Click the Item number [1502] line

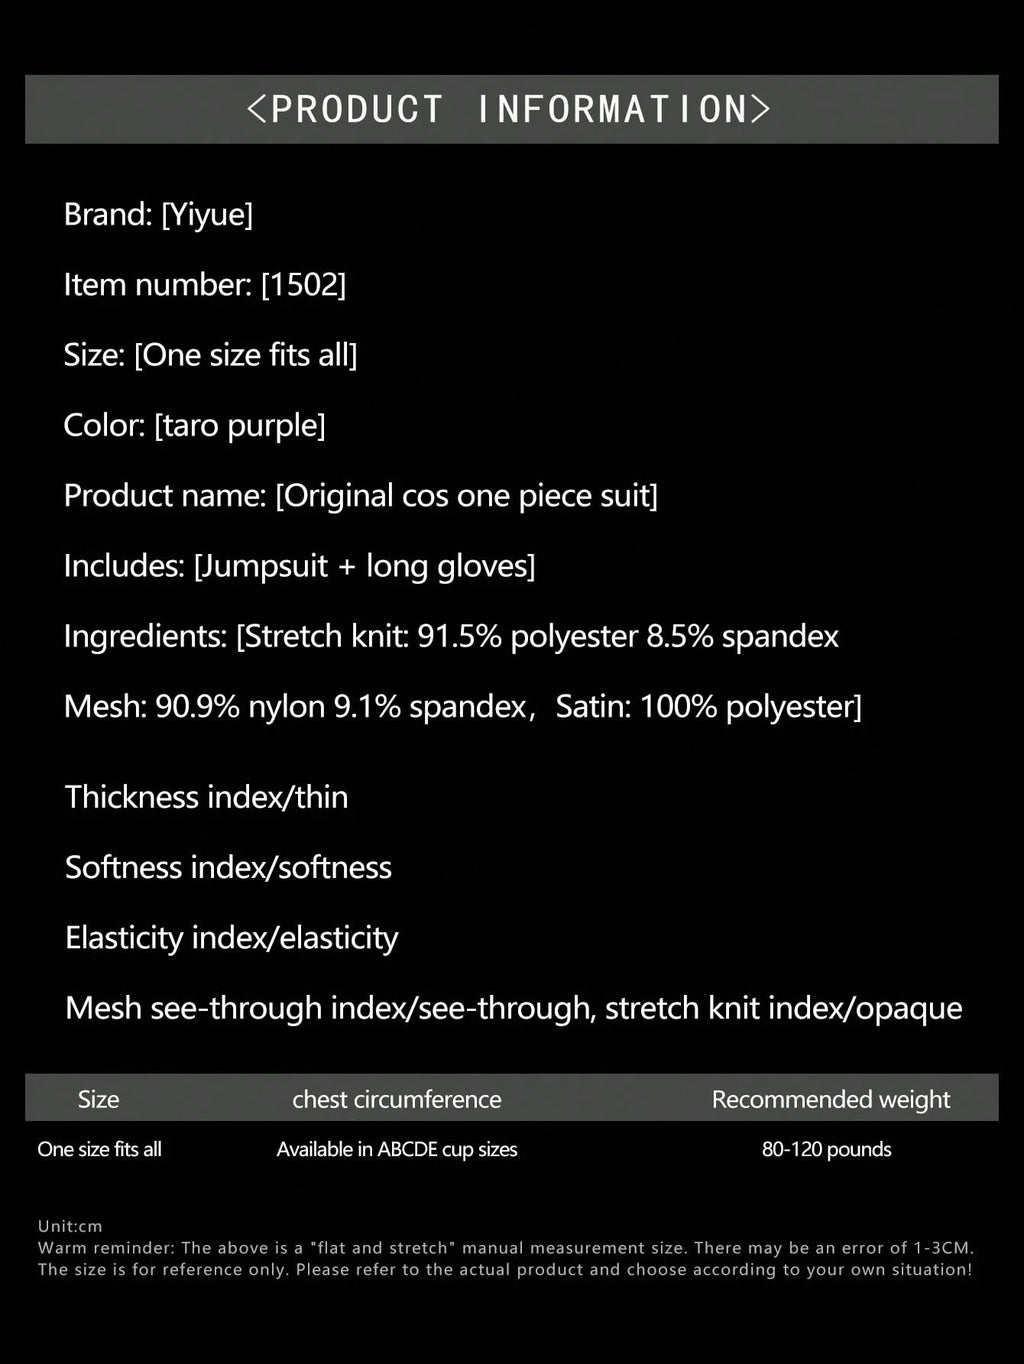(x=205, y=285)
